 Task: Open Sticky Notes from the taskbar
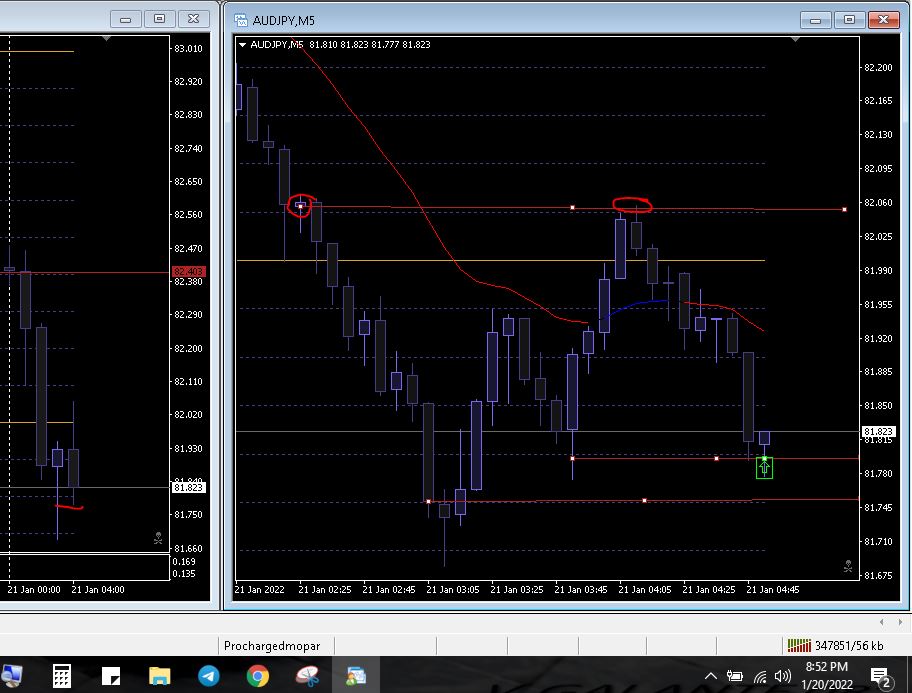coord(110,676)
